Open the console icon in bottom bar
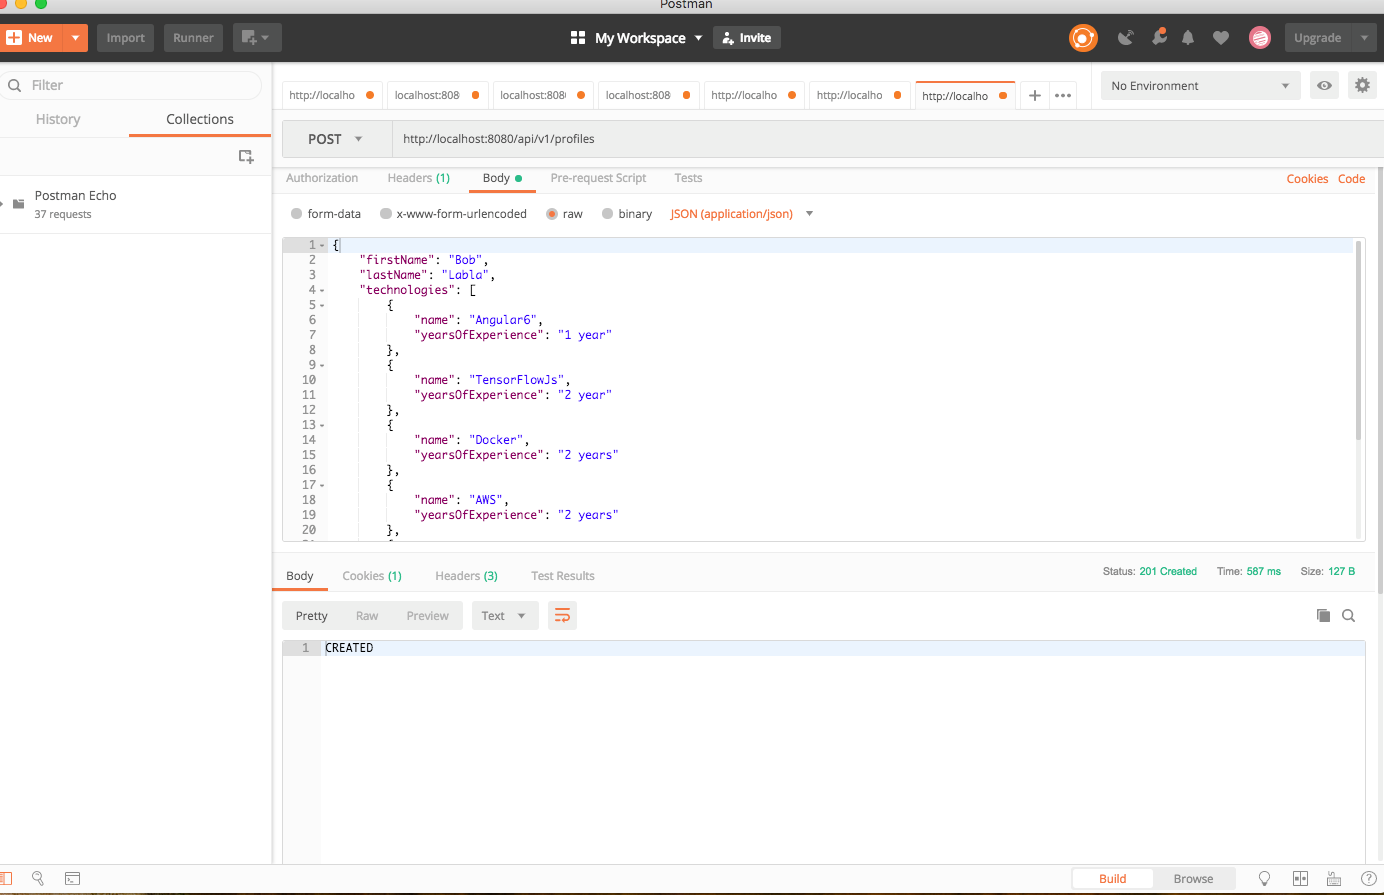The image size is (1384, 895). [x=72, y=878]
